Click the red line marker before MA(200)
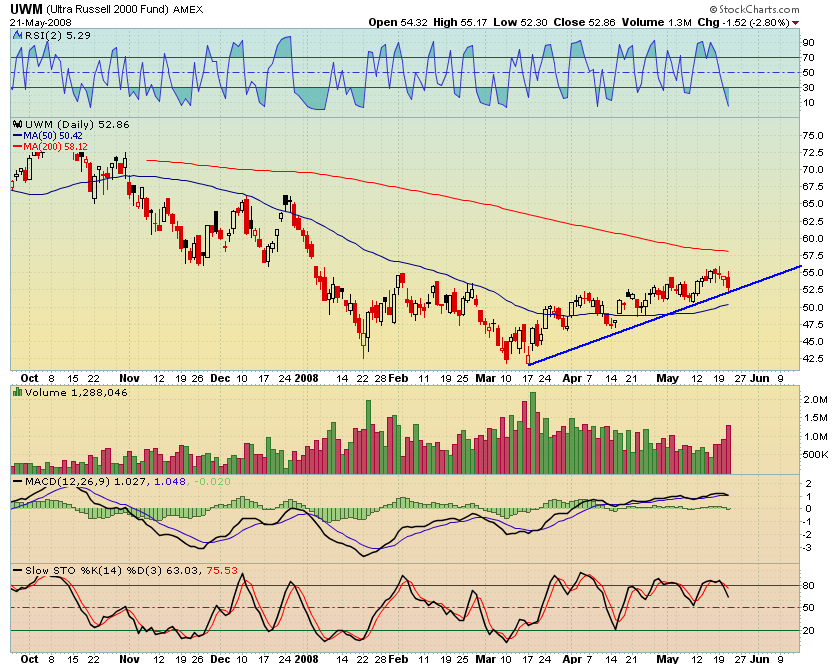 18,147
